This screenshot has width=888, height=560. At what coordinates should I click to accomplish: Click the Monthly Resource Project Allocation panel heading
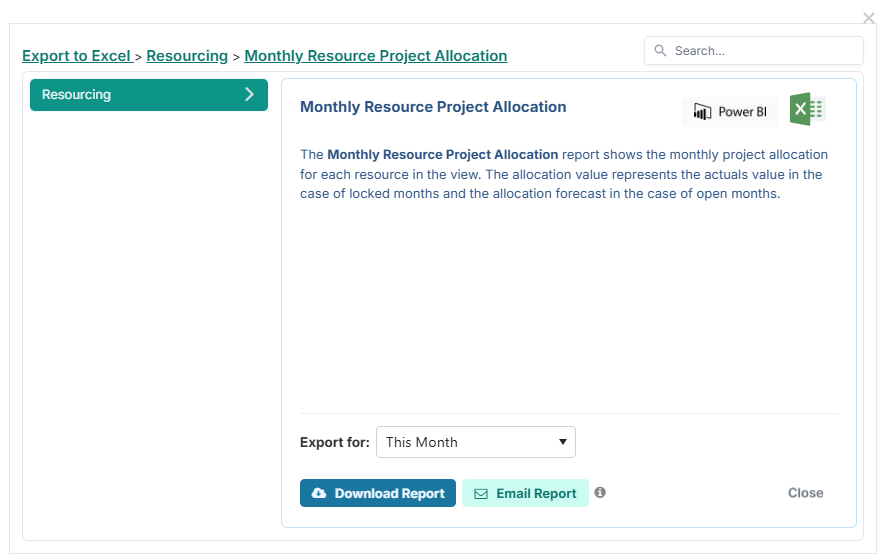[433, 107]
